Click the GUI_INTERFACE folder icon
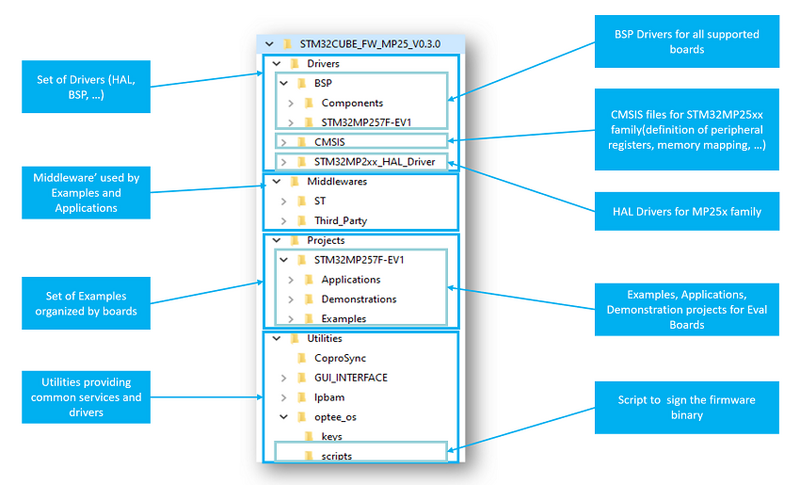800x485 pixels. point(302,378)
